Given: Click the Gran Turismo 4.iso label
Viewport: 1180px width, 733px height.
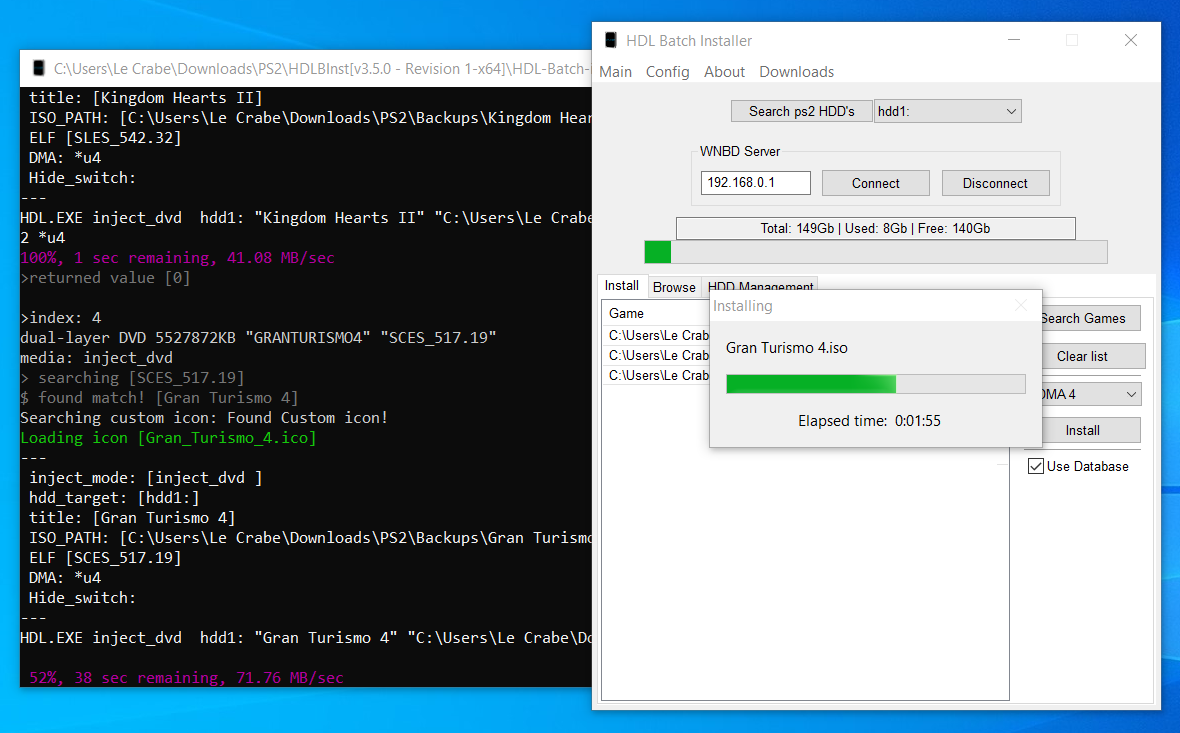Looking at the screenshot, I should [x=786, y=348].
